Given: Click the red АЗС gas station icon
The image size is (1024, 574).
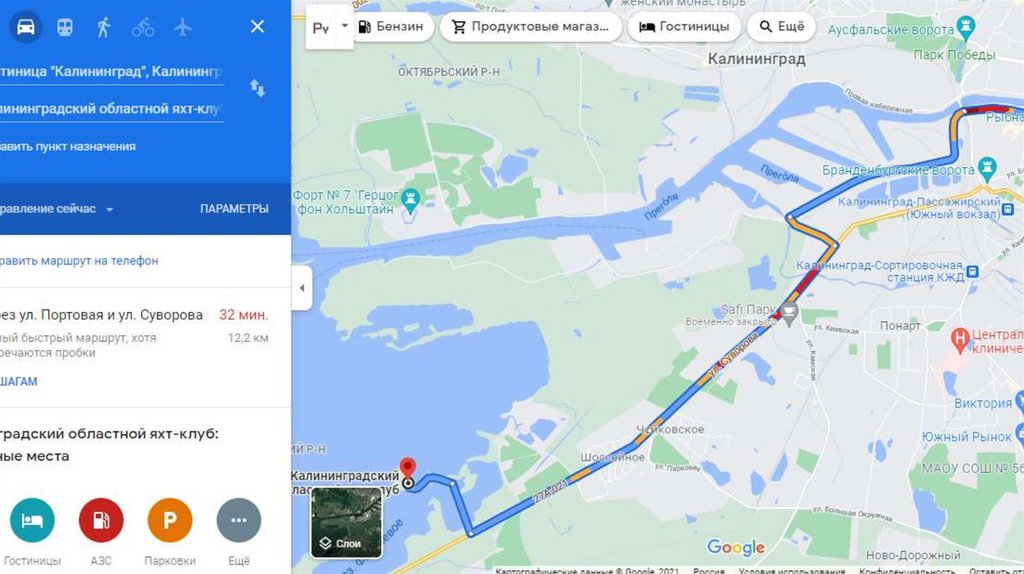Looking at the screenshot, I should coord(101,520).
